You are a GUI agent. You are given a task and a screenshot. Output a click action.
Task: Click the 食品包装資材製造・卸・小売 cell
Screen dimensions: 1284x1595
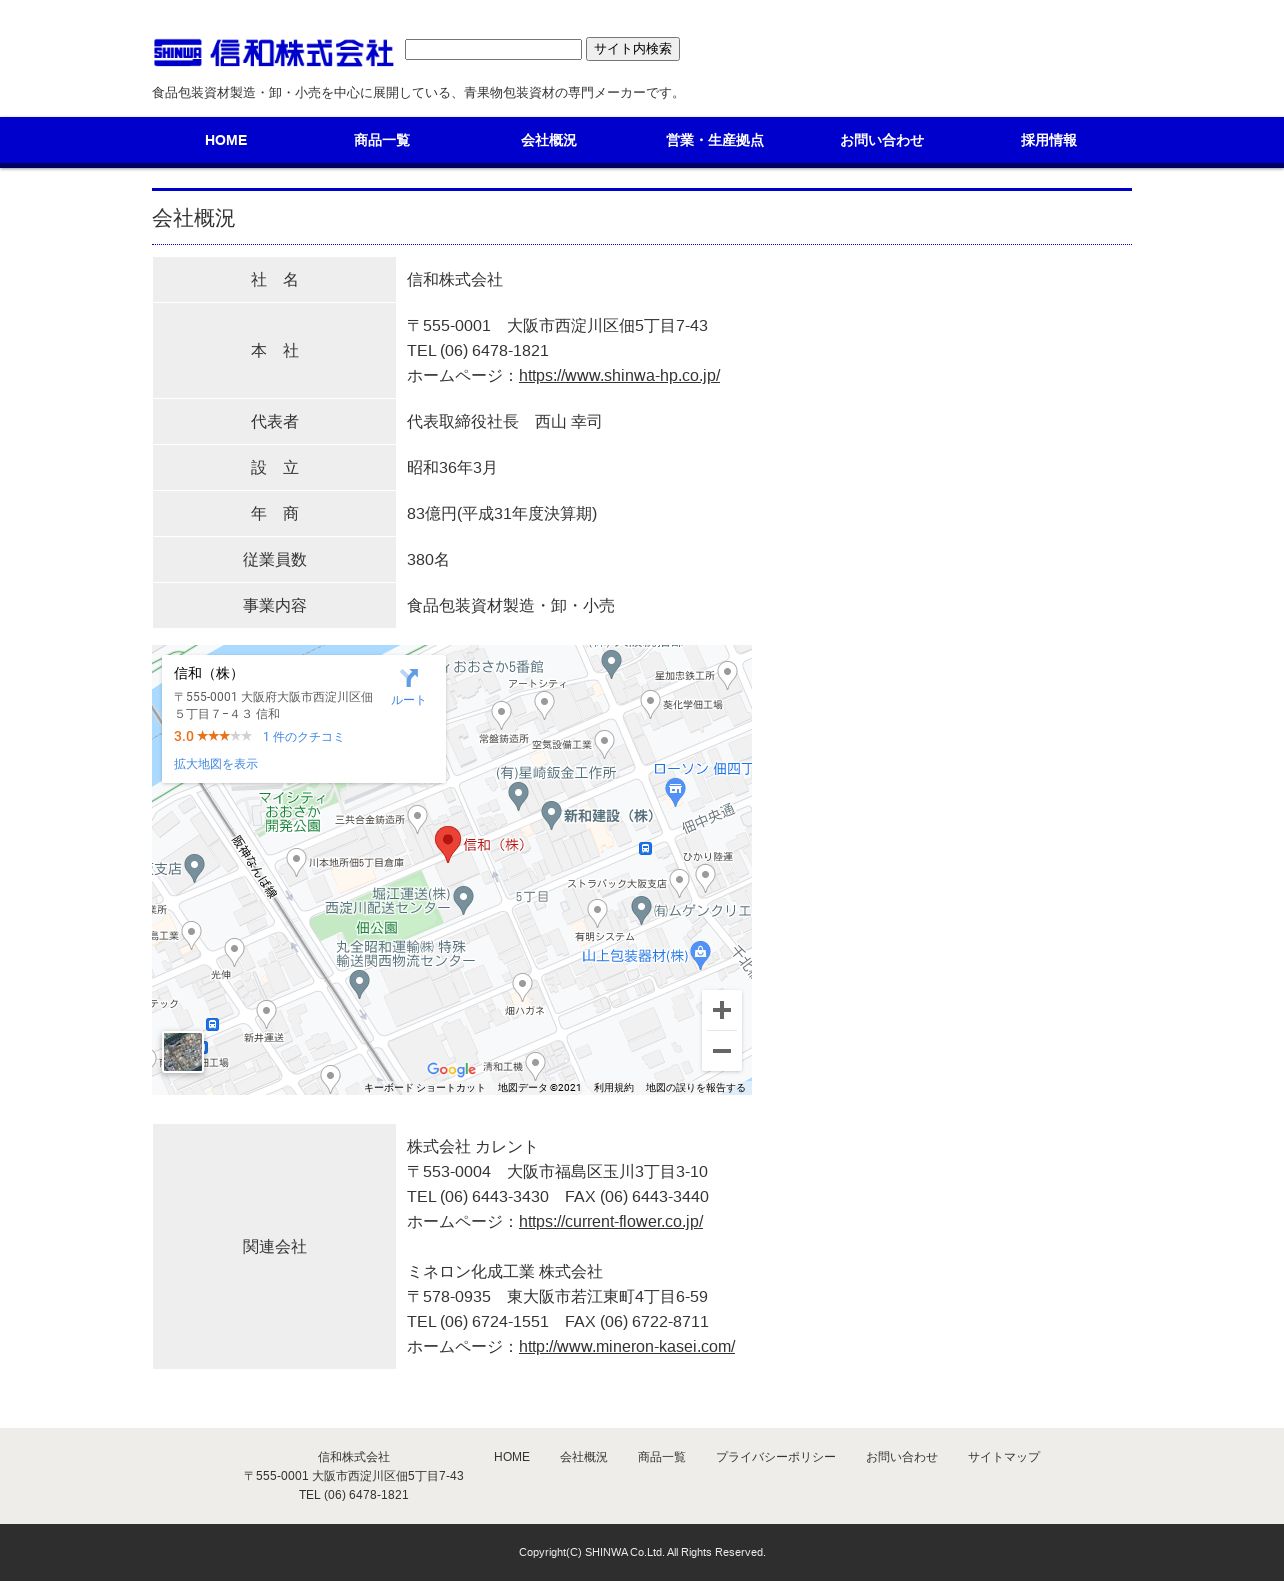point(764,606)
